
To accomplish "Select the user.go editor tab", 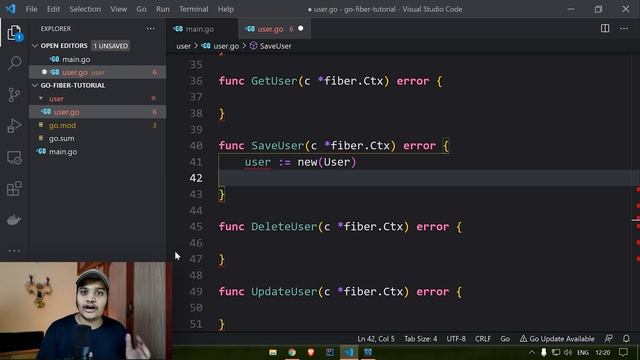I will coord(274,29).
